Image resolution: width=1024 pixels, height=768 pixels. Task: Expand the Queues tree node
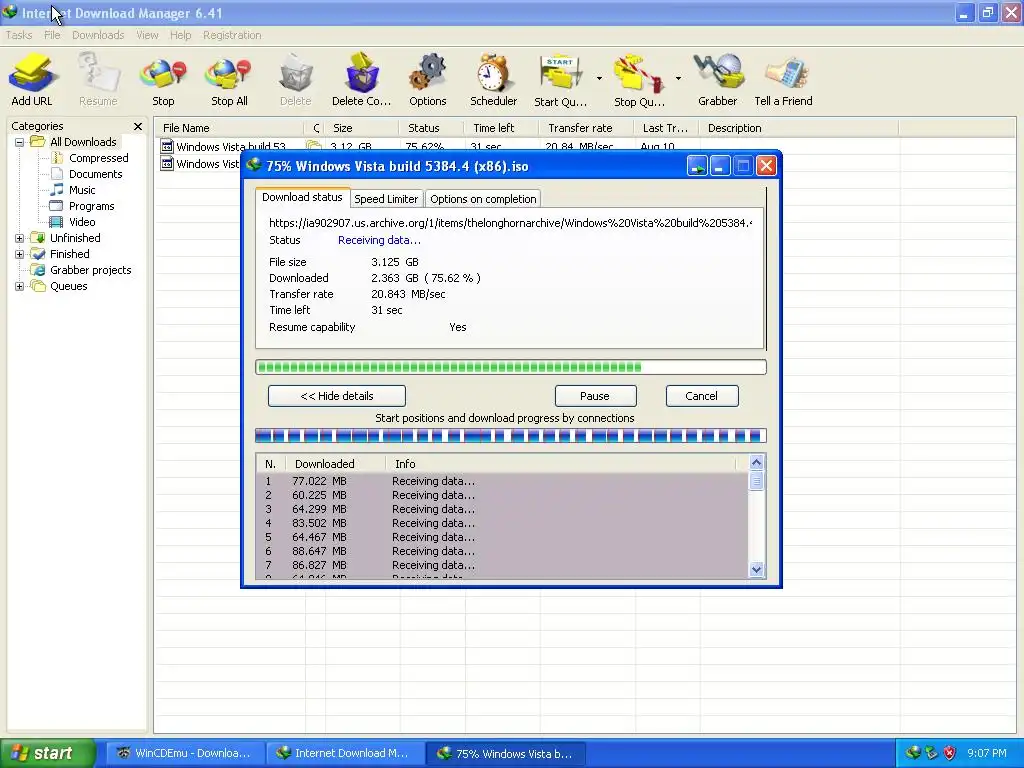point(20,286)
